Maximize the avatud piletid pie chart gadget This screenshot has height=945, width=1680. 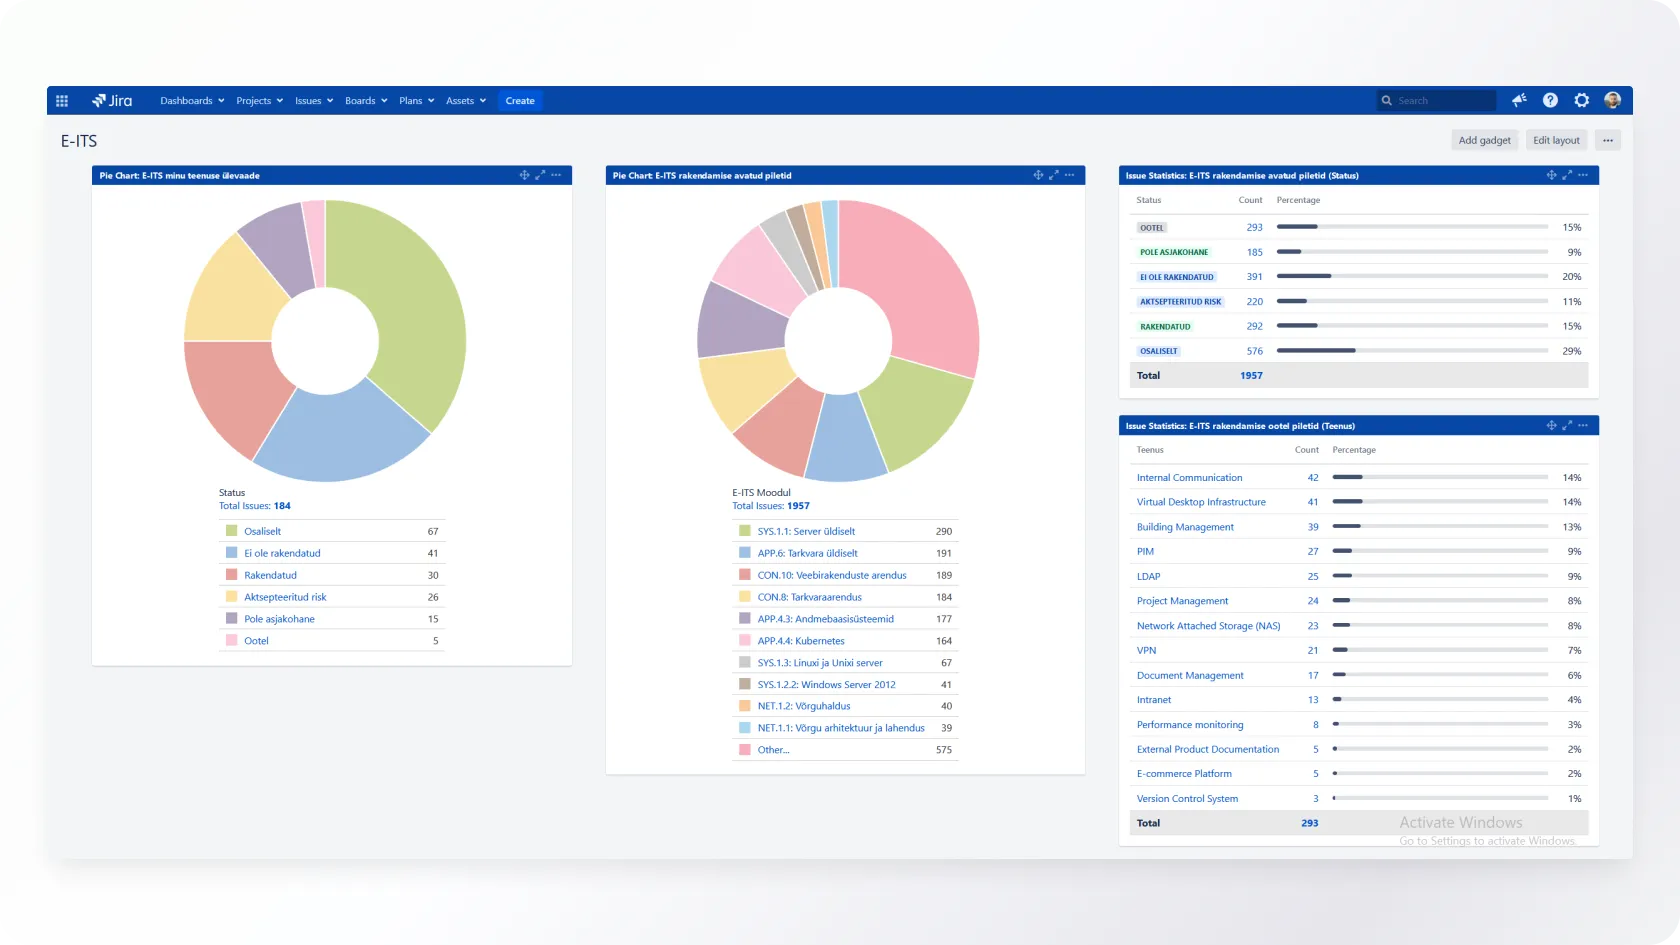point(1053,175)
